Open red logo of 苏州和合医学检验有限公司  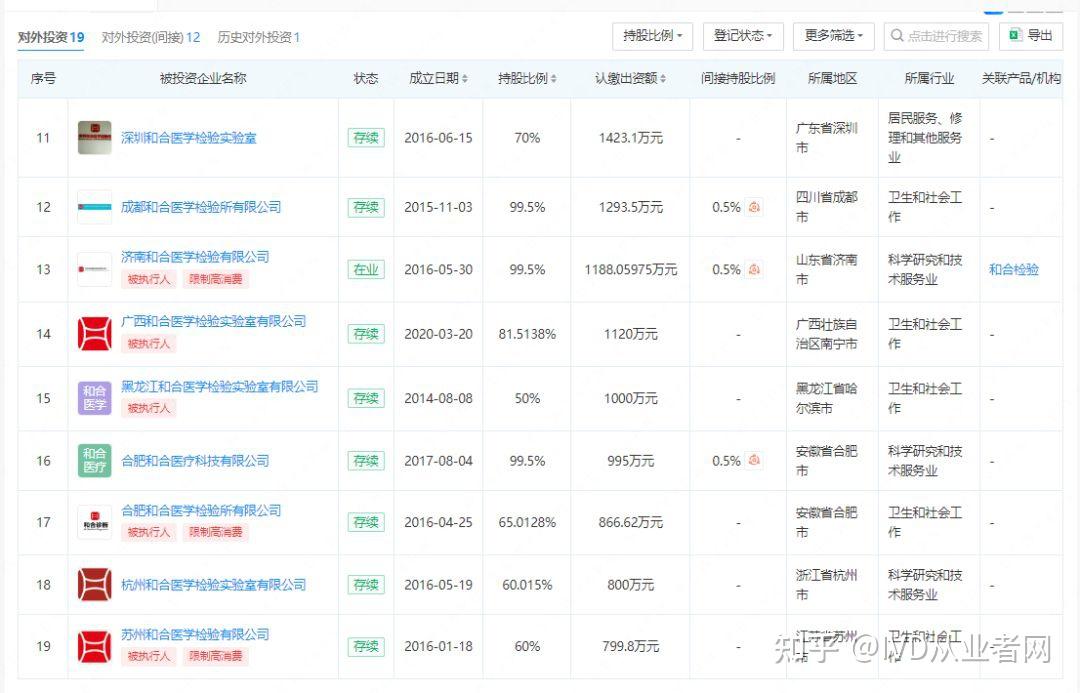tap(94, 646)
